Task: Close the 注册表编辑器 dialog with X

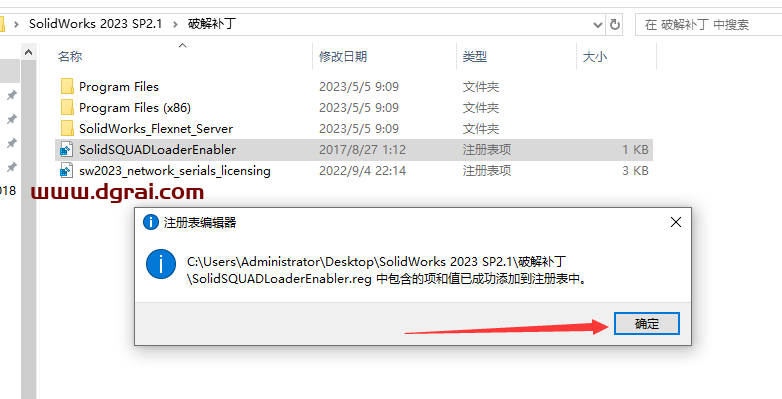Action: (676, 222)
